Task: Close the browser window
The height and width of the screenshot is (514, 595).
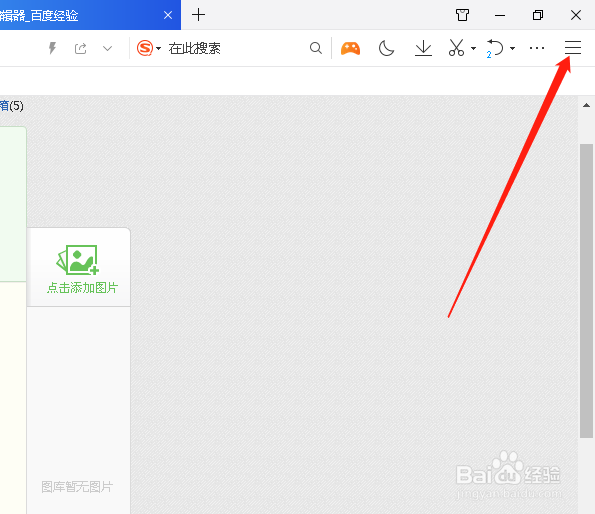Action: tap(576, 15)
